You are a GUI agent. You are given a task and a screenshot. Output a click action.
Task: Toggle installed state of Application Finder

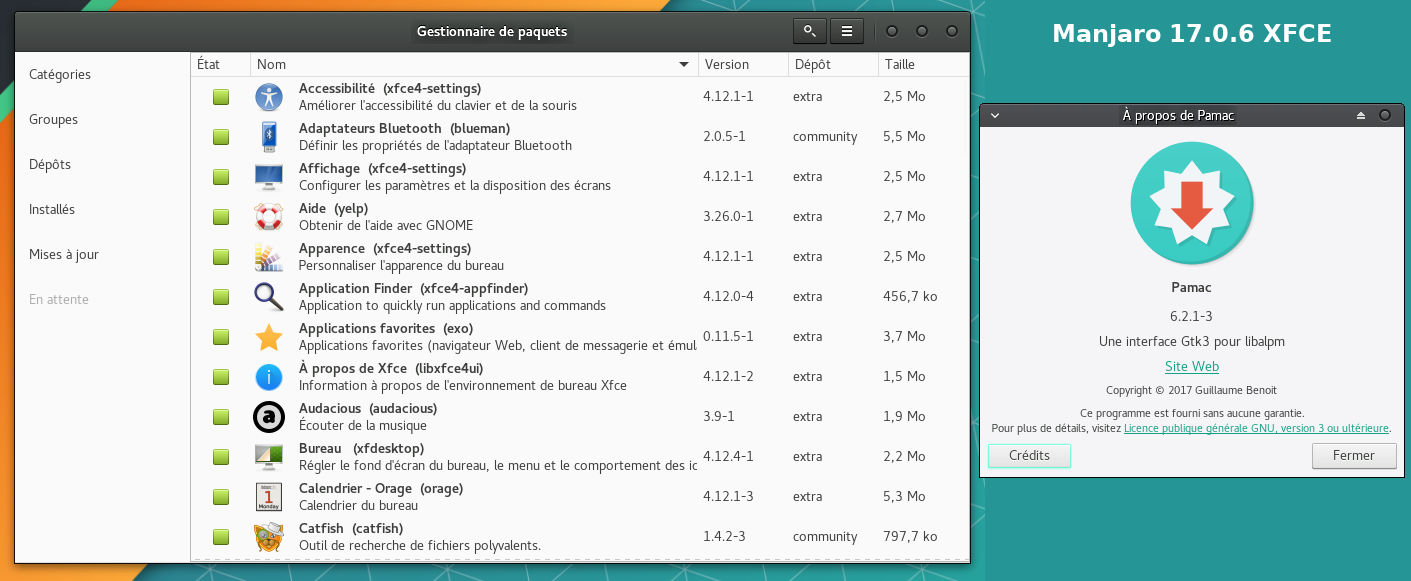(221, 297)
